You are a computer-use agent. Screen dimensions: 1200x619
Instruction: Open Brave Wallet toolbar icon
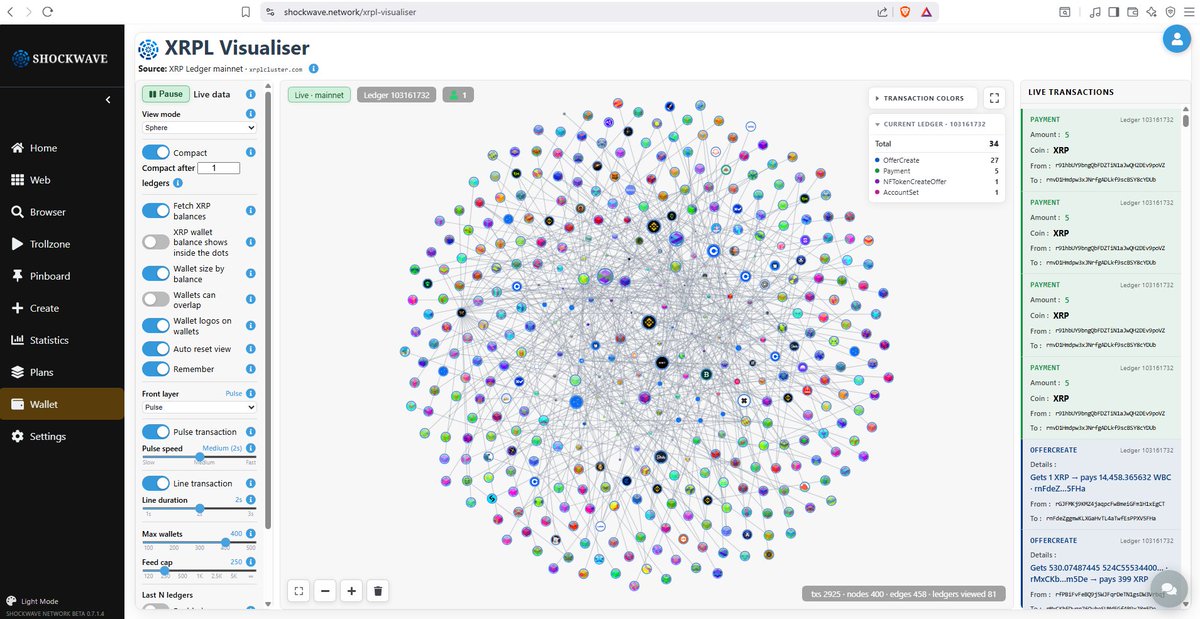click(x=1130, y=12)
